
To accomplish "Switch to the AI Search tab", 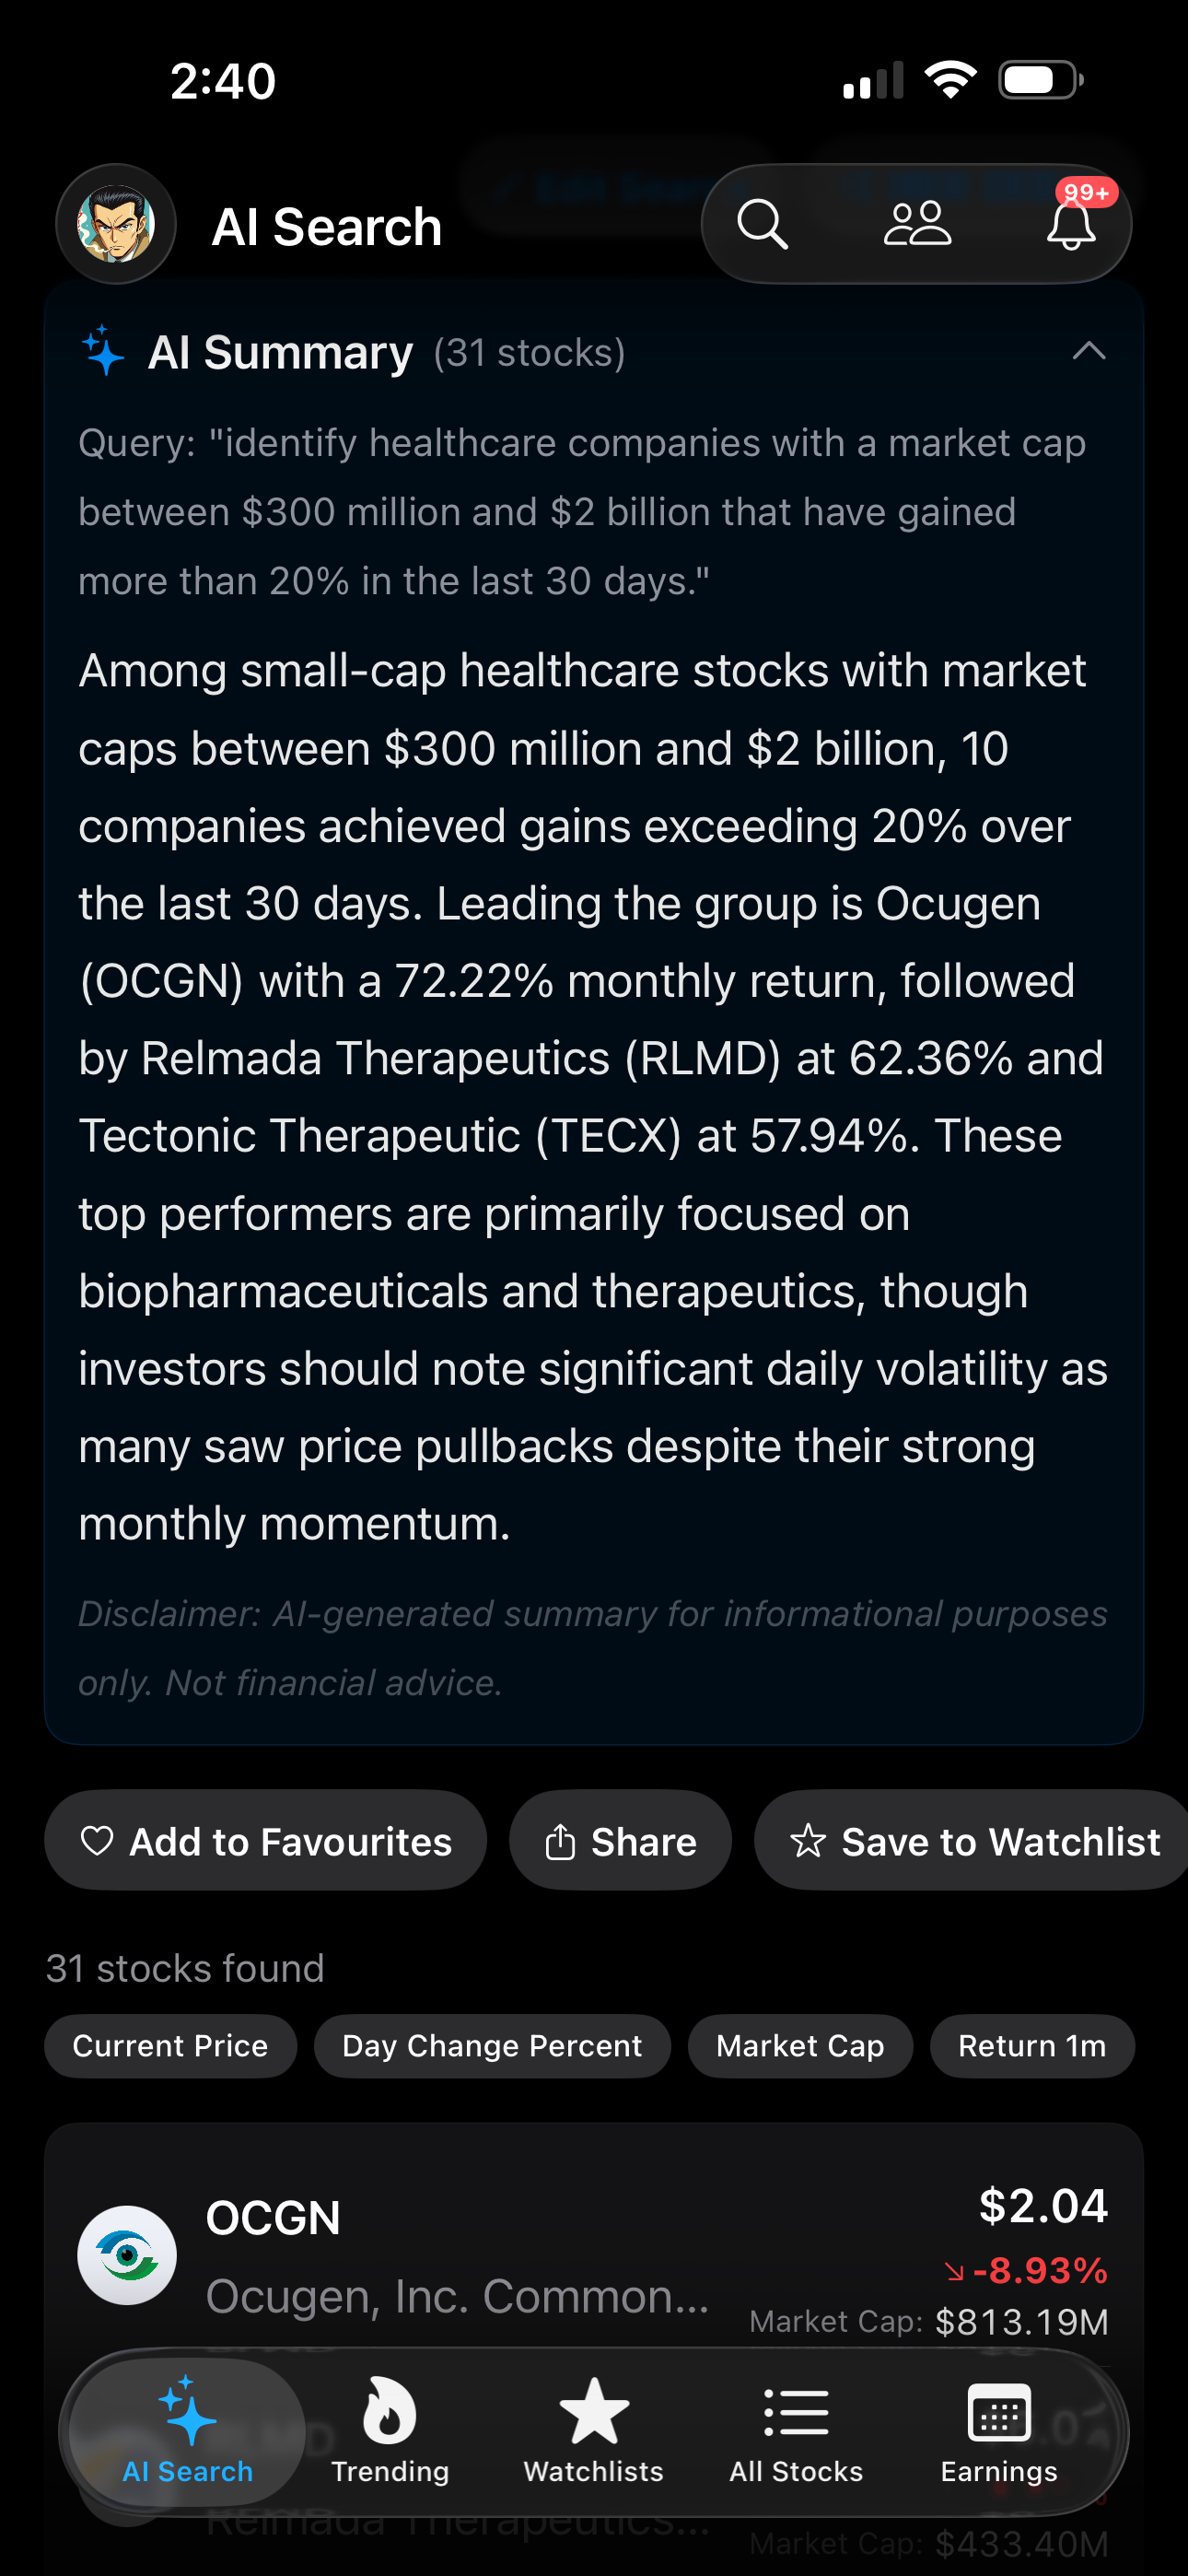I will click(x=187, y=2432).
